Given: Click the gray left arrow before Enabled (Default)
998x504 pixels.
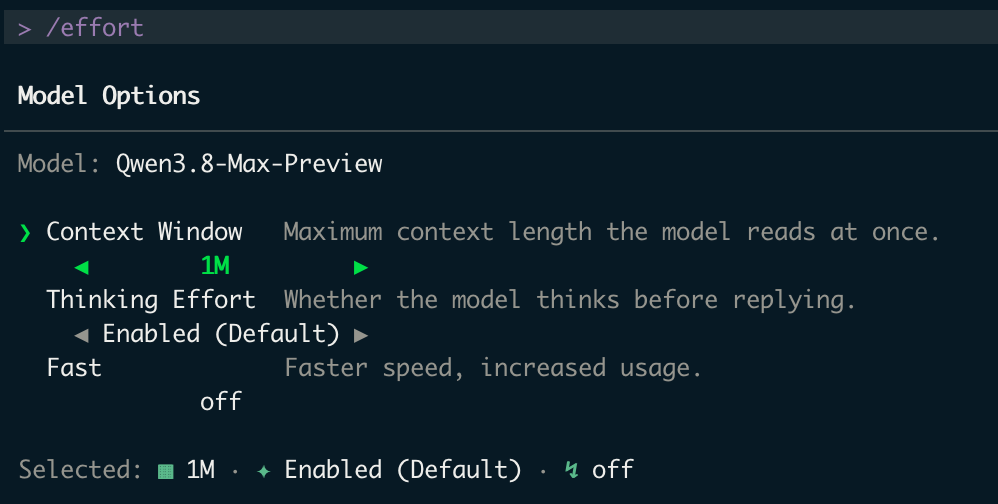Looking at the screenshot, I should point(81,335).
